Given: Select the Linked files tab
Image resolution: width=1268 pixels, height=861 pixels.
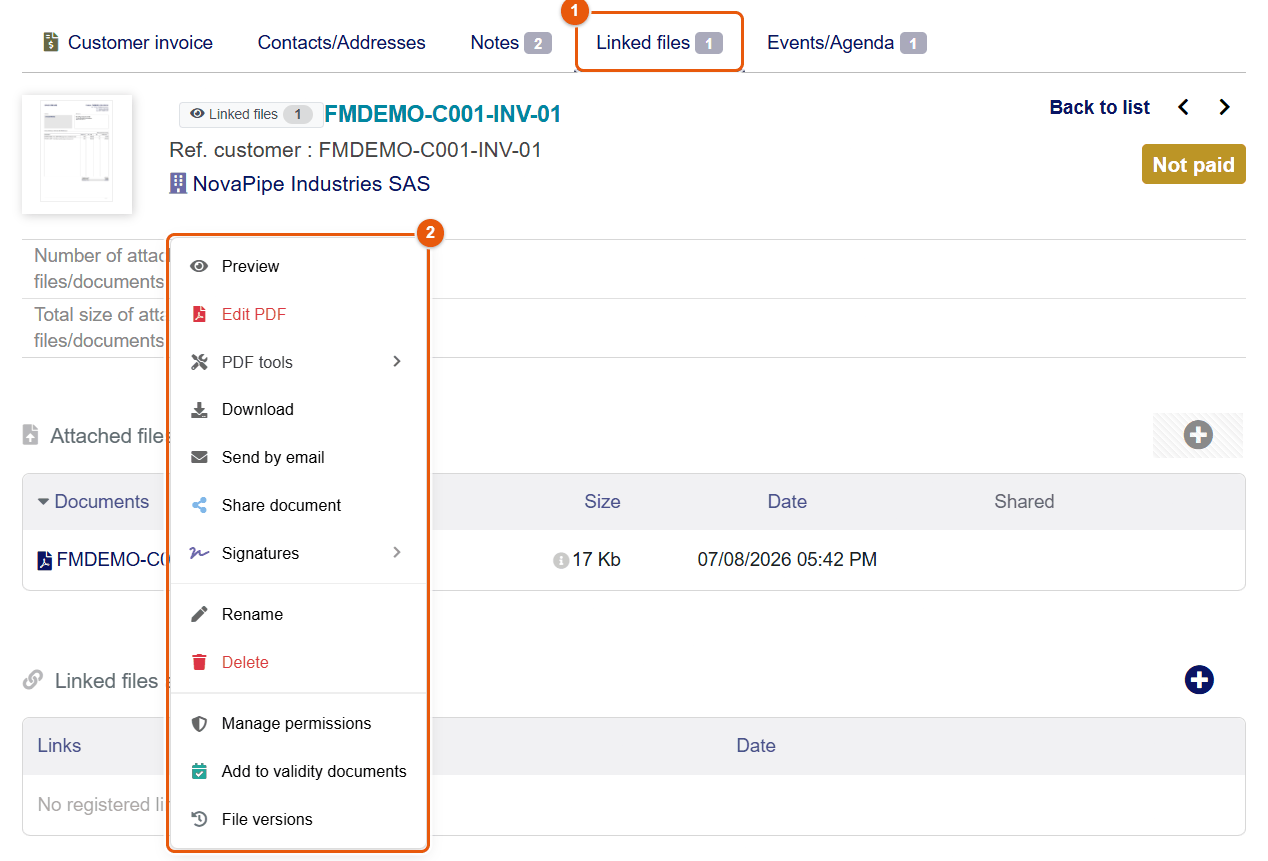Looking at the screenshot, I should pyautogui.click(x=660, y=42).
